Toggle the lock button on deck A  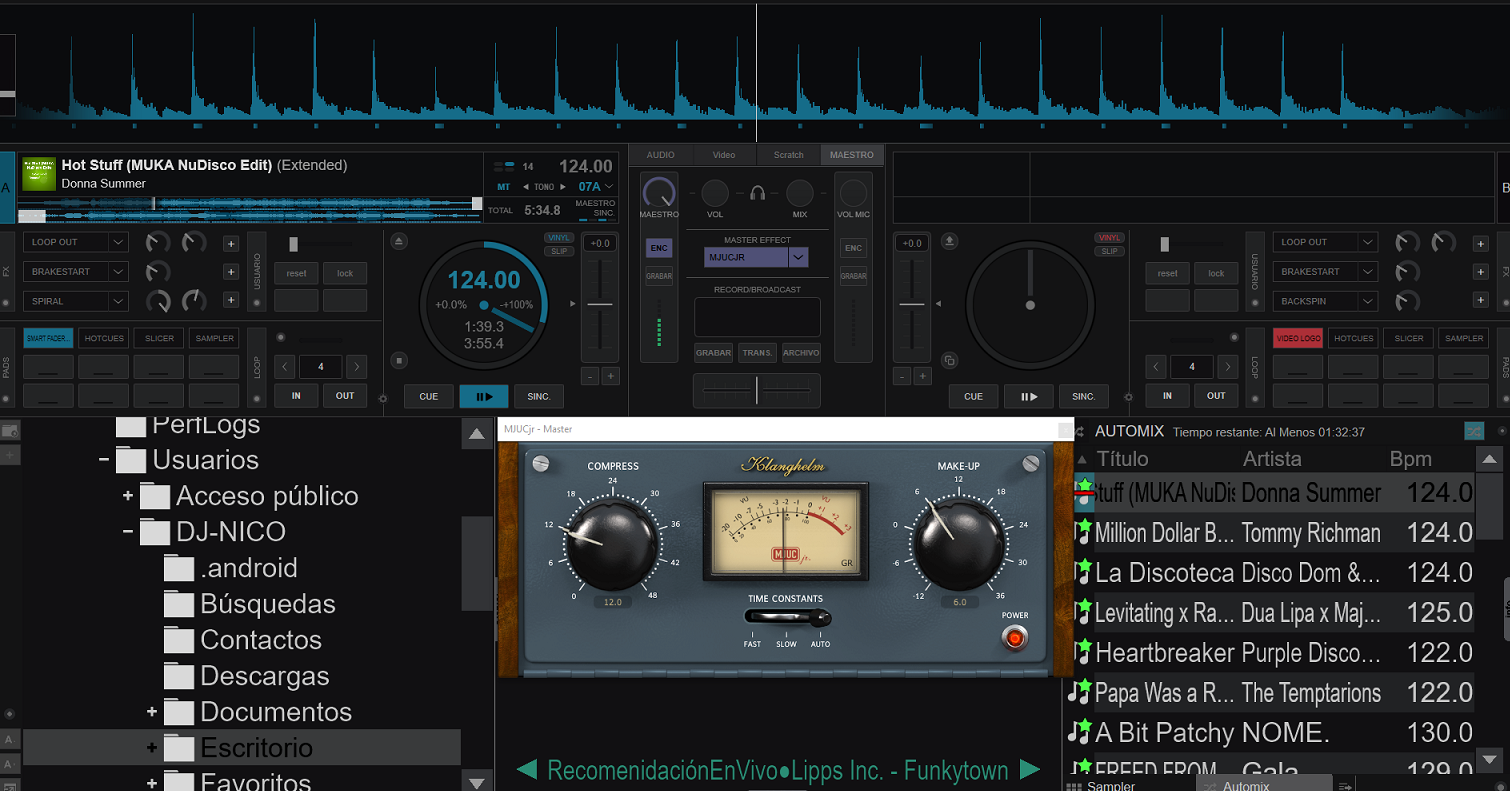point(345,273)
